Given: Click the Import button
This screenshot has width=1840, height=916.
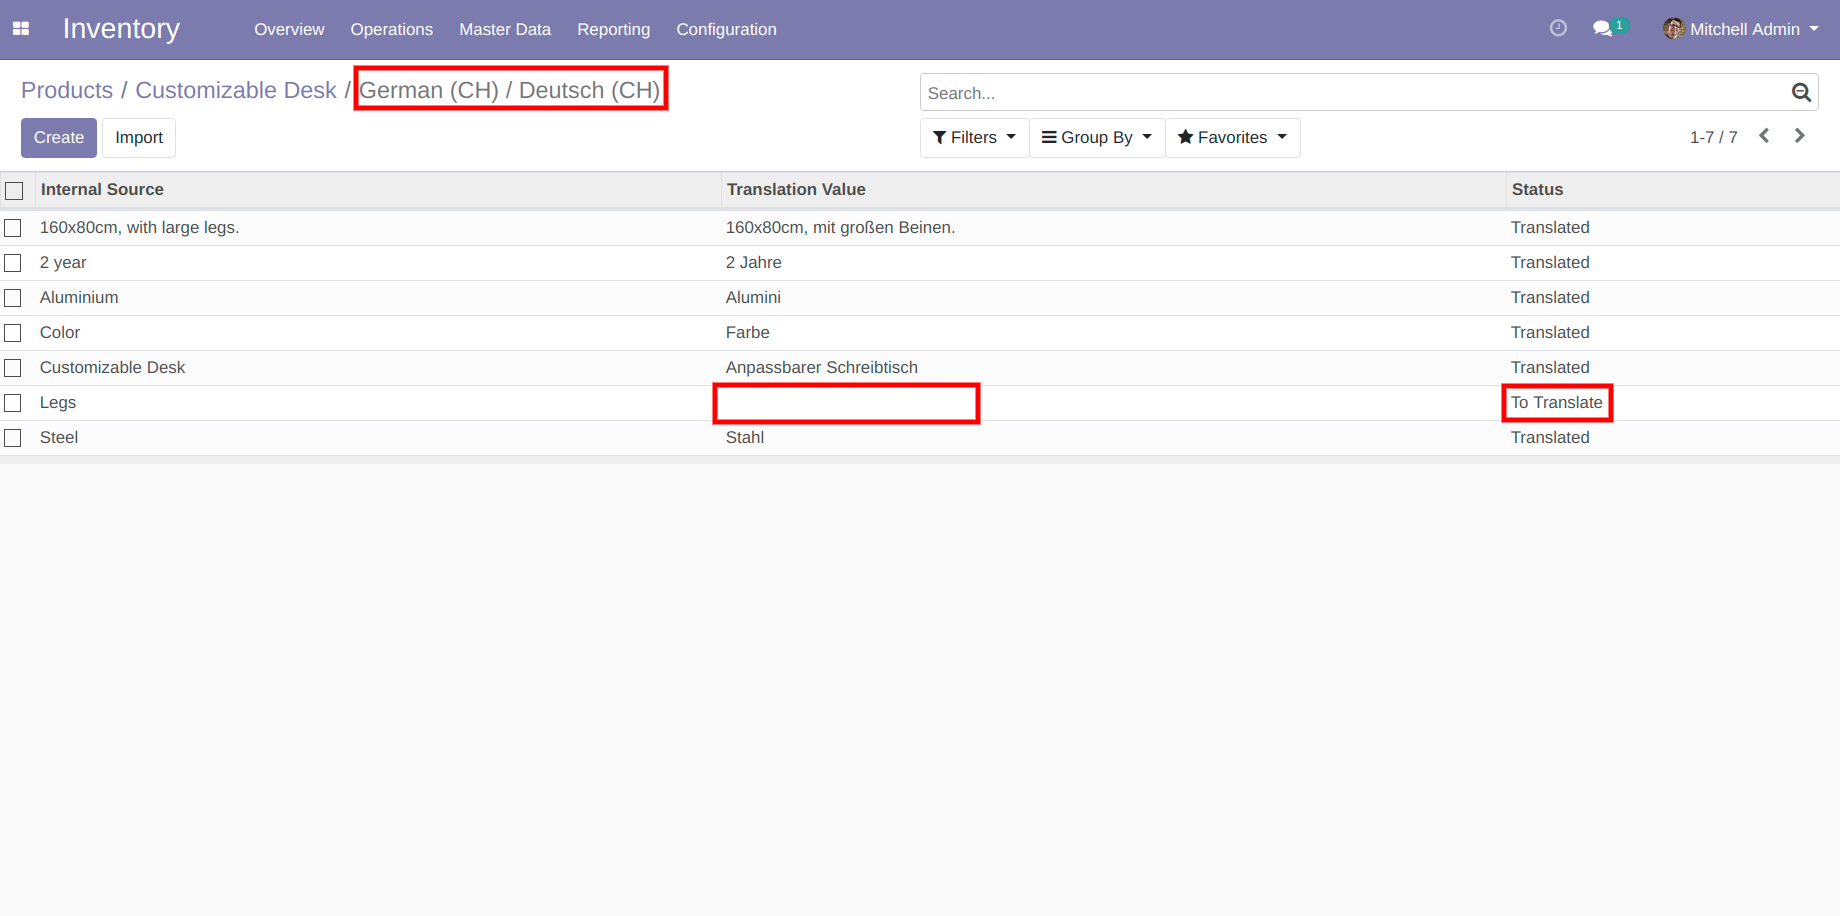Looking at the screenshot, I should pos(139,138).
